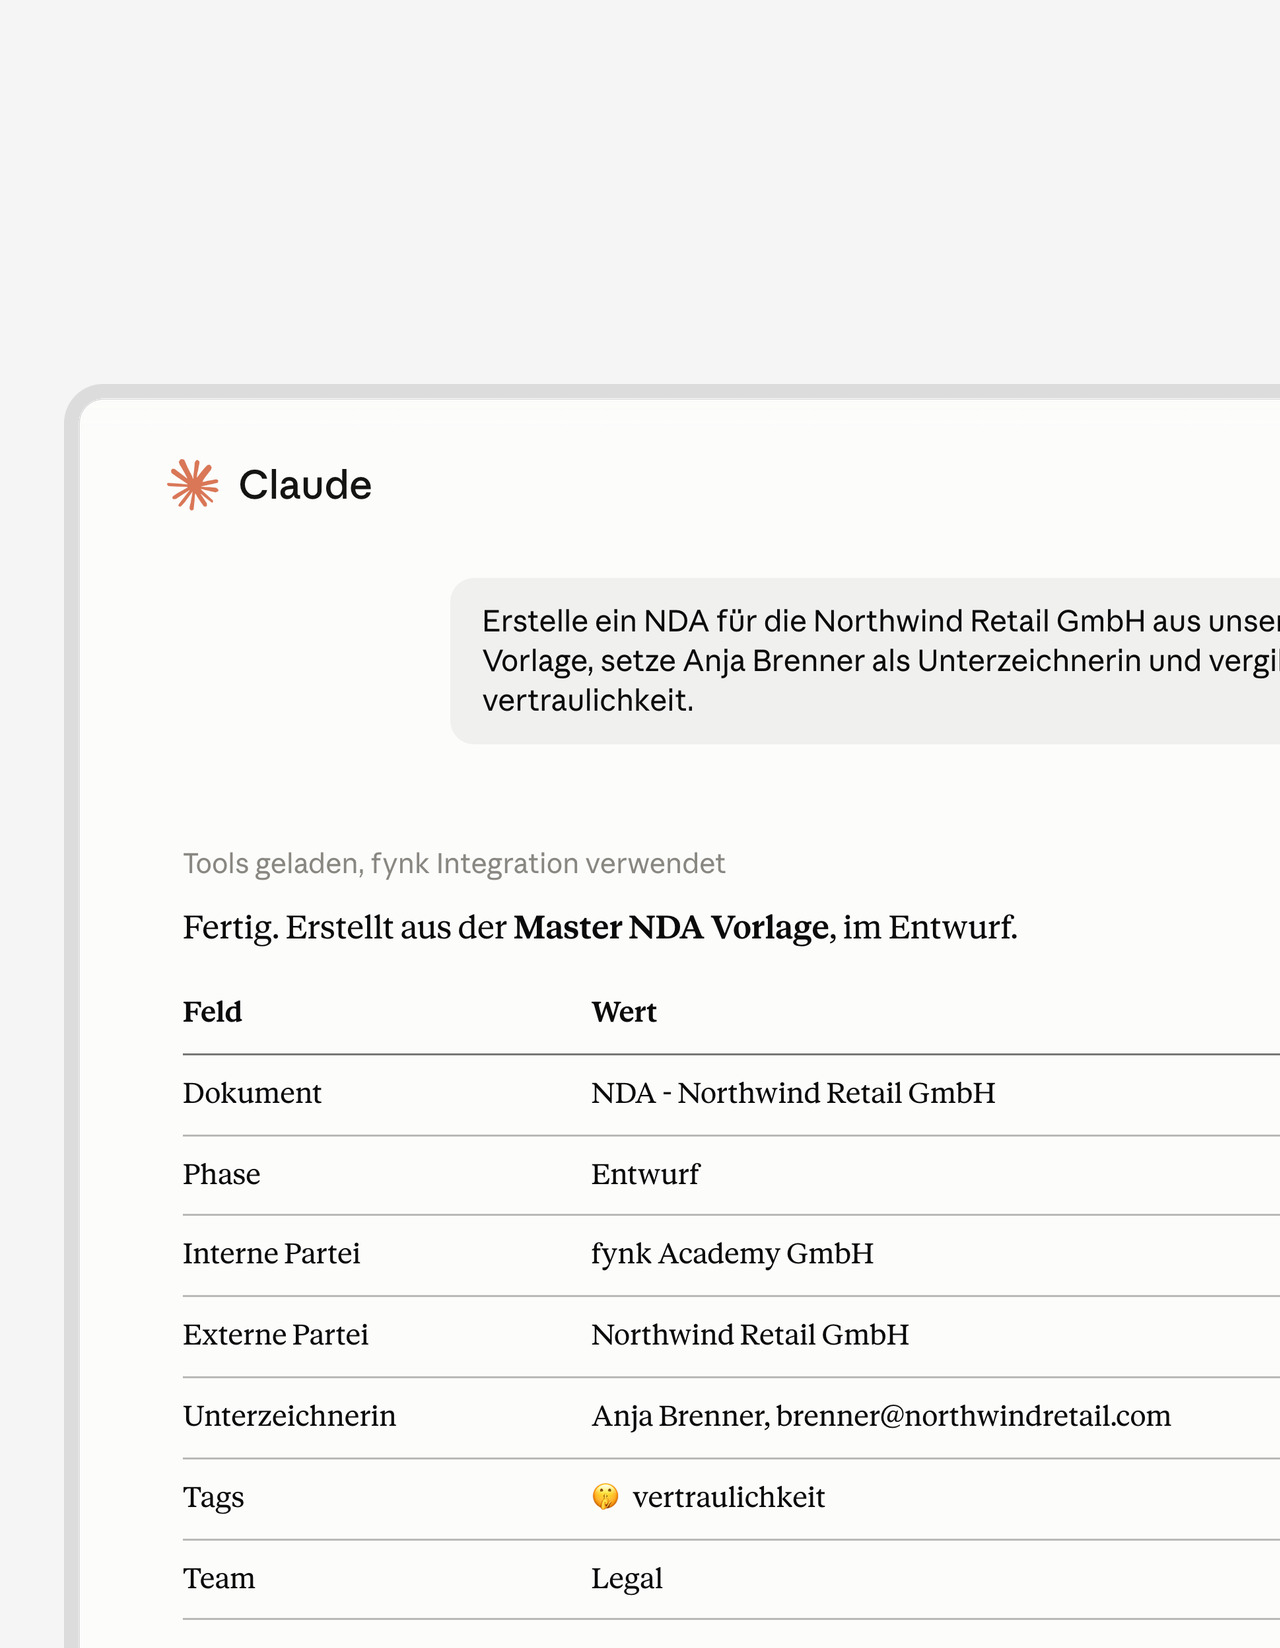The image size is (1280, 1648).
Task: Click the 'Team' field label
Action: pos(219,1578)
